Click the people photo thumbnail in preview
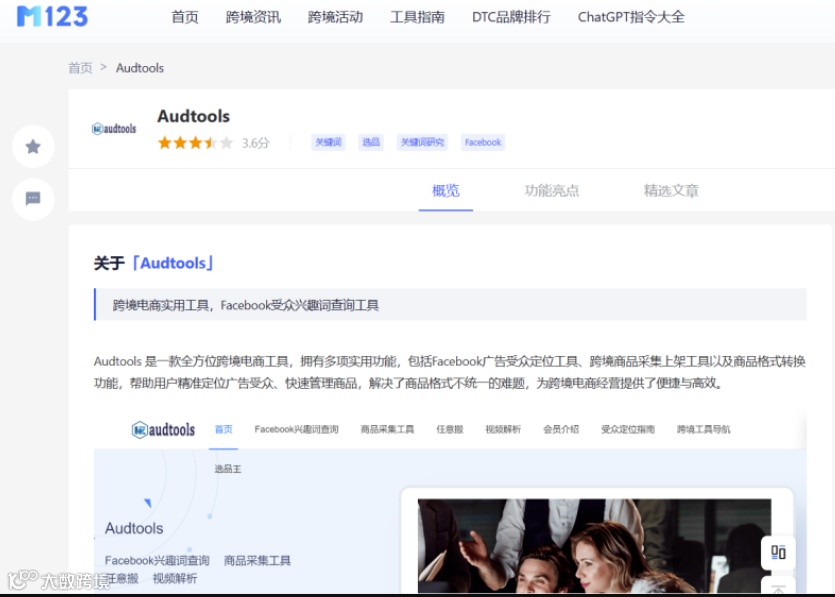 [x=594, y=546]
